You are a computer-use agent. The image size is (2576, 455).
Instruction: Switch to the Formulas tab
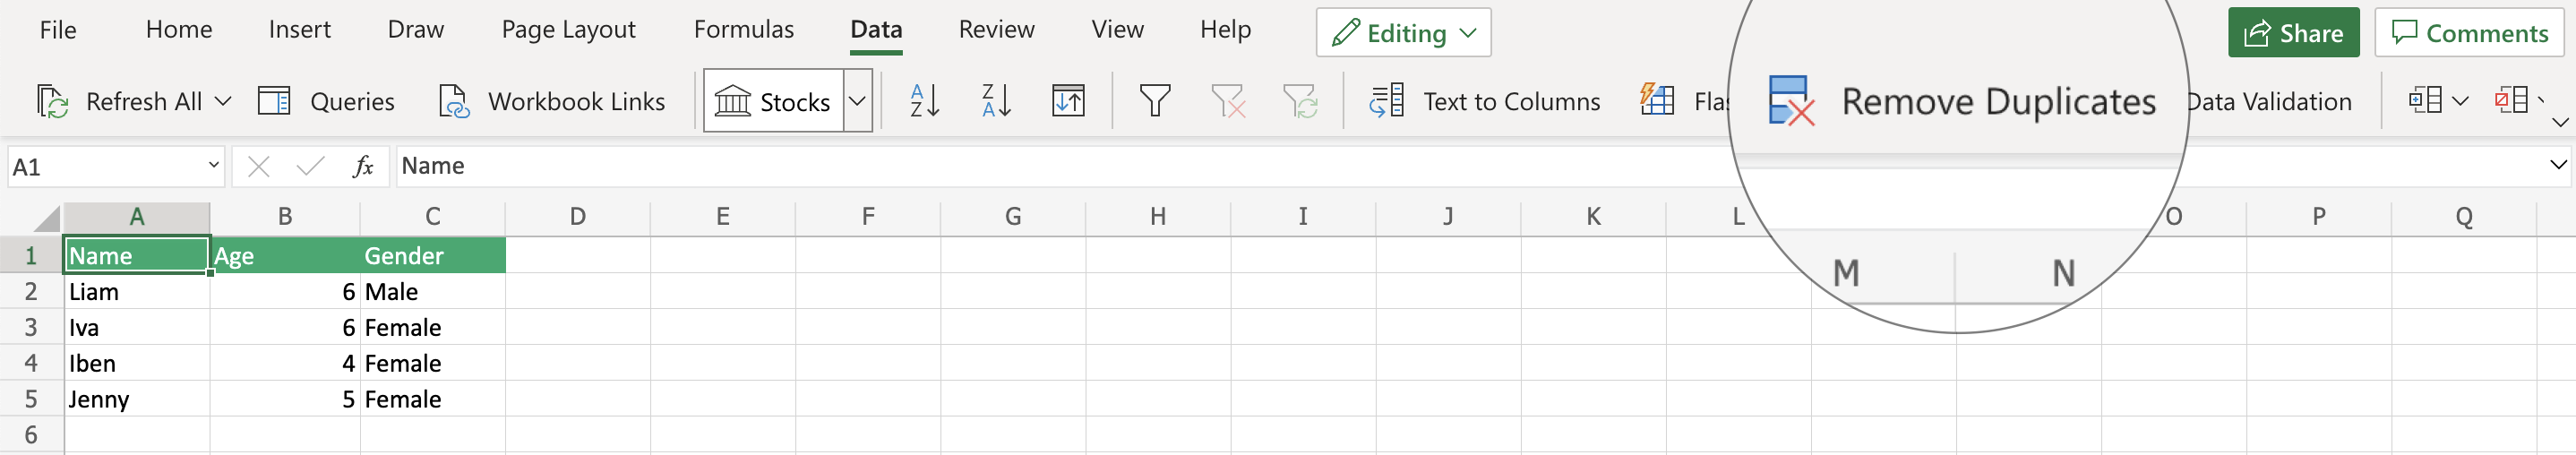(743, 30)
